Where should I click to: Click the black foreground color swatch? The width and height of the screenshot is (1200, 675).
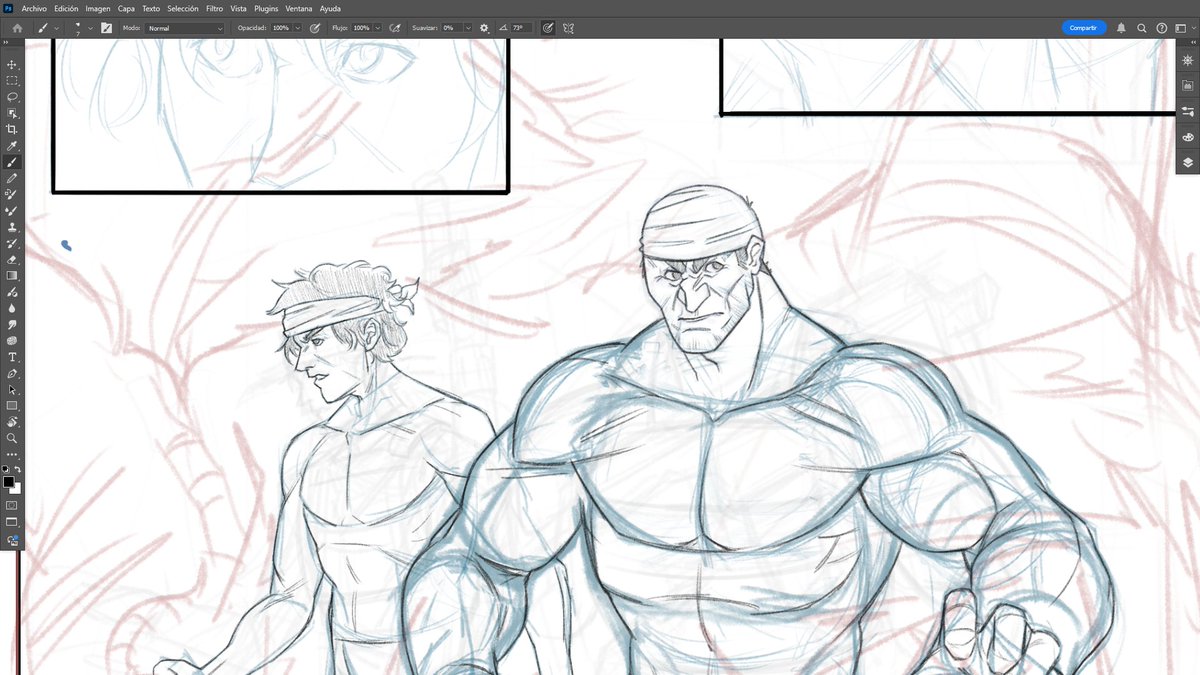8,482
